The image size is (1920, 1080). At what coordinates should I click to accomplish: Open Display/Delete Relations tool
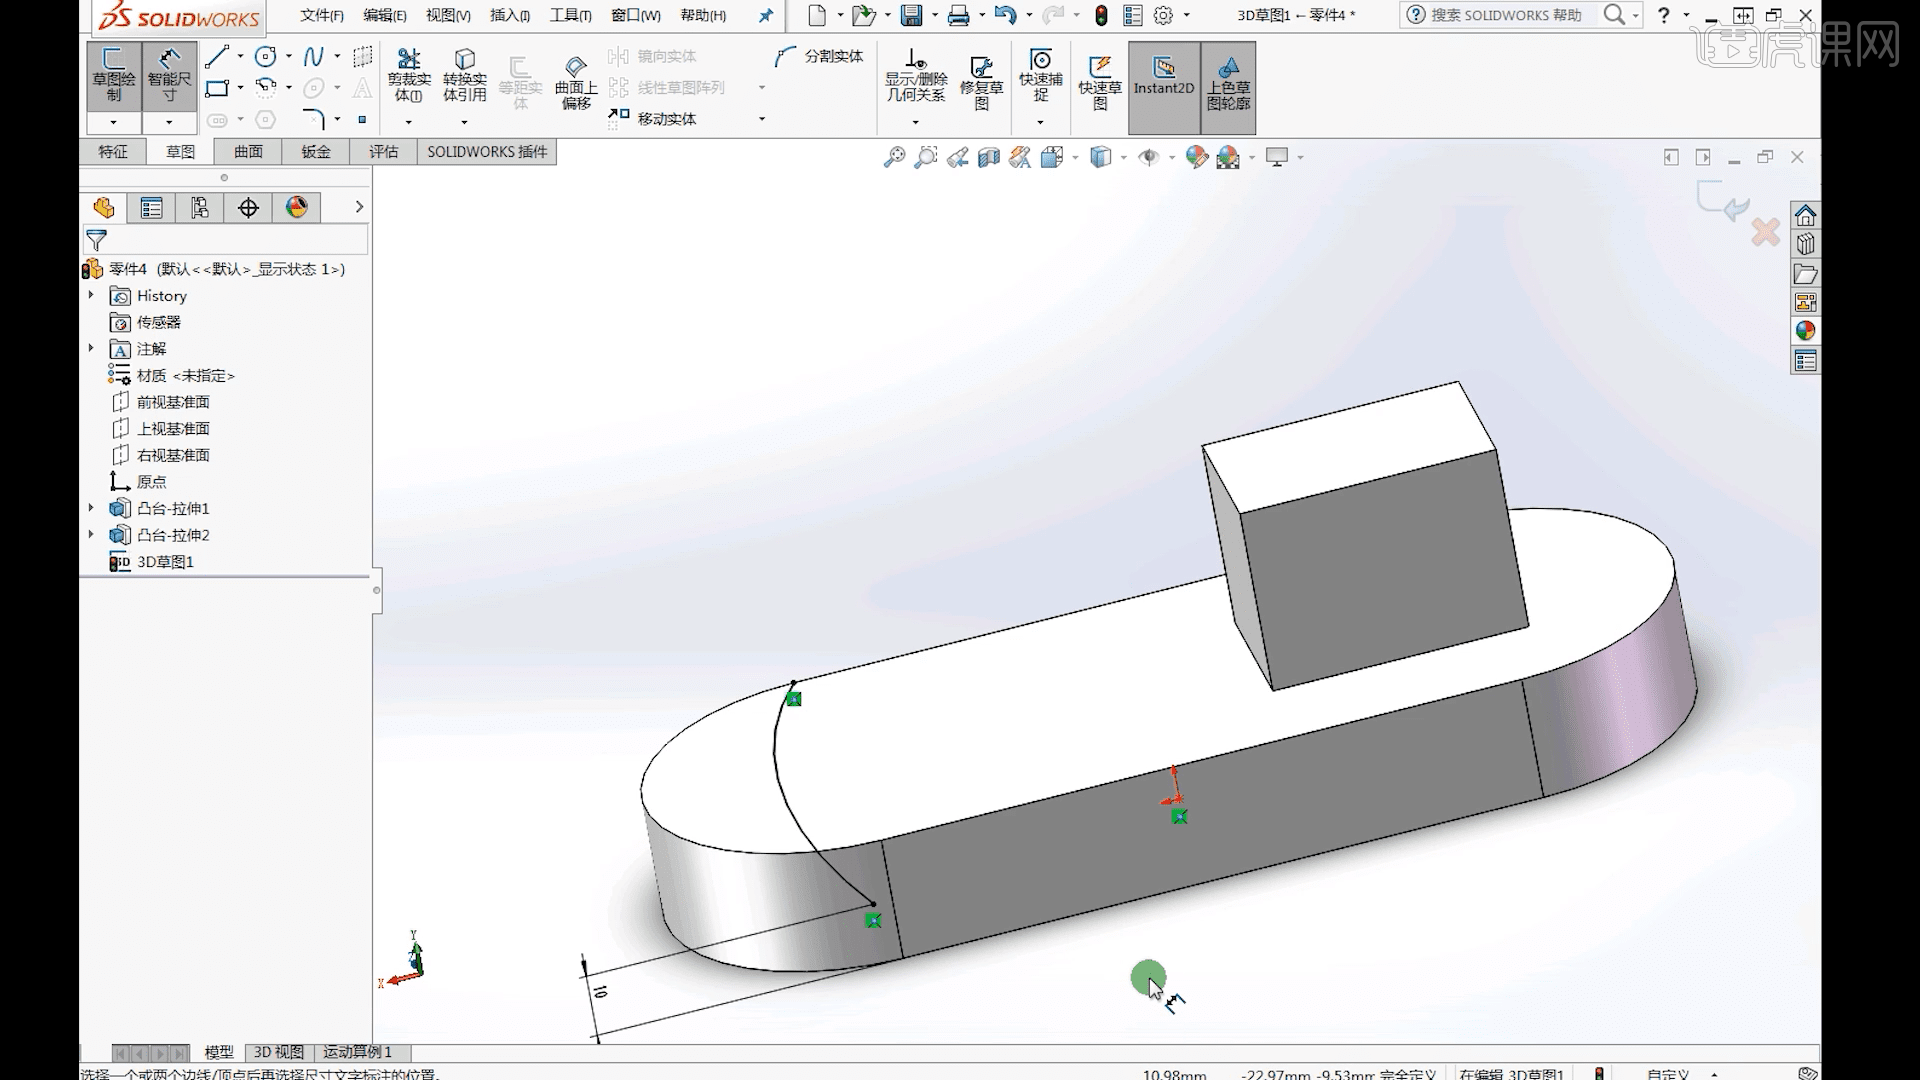point(915,76)
